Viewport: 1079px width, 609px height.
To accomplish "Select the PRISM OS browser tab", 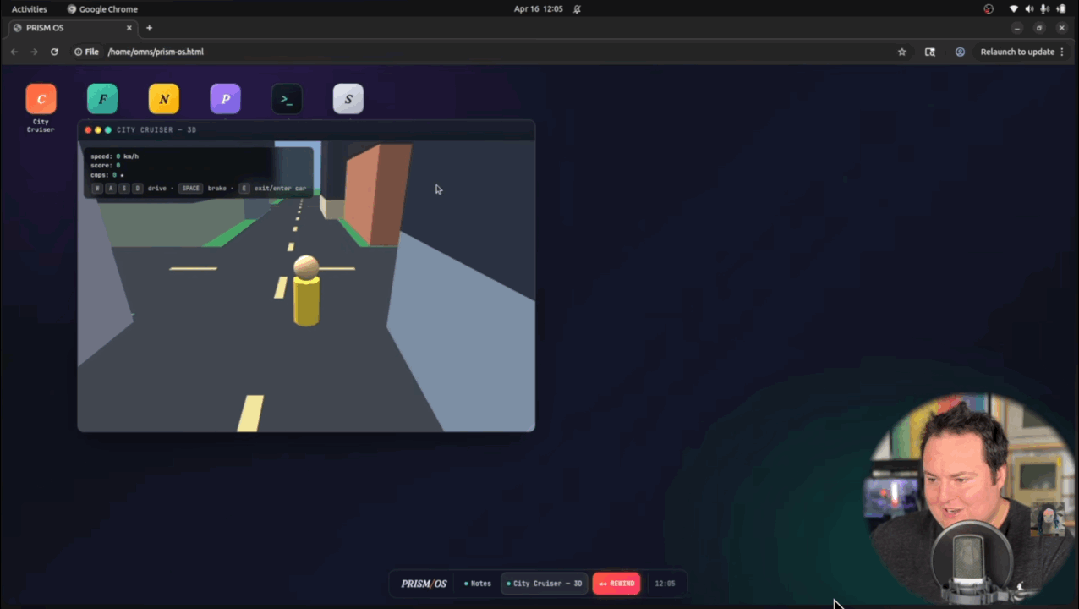I will pos(72,28).
